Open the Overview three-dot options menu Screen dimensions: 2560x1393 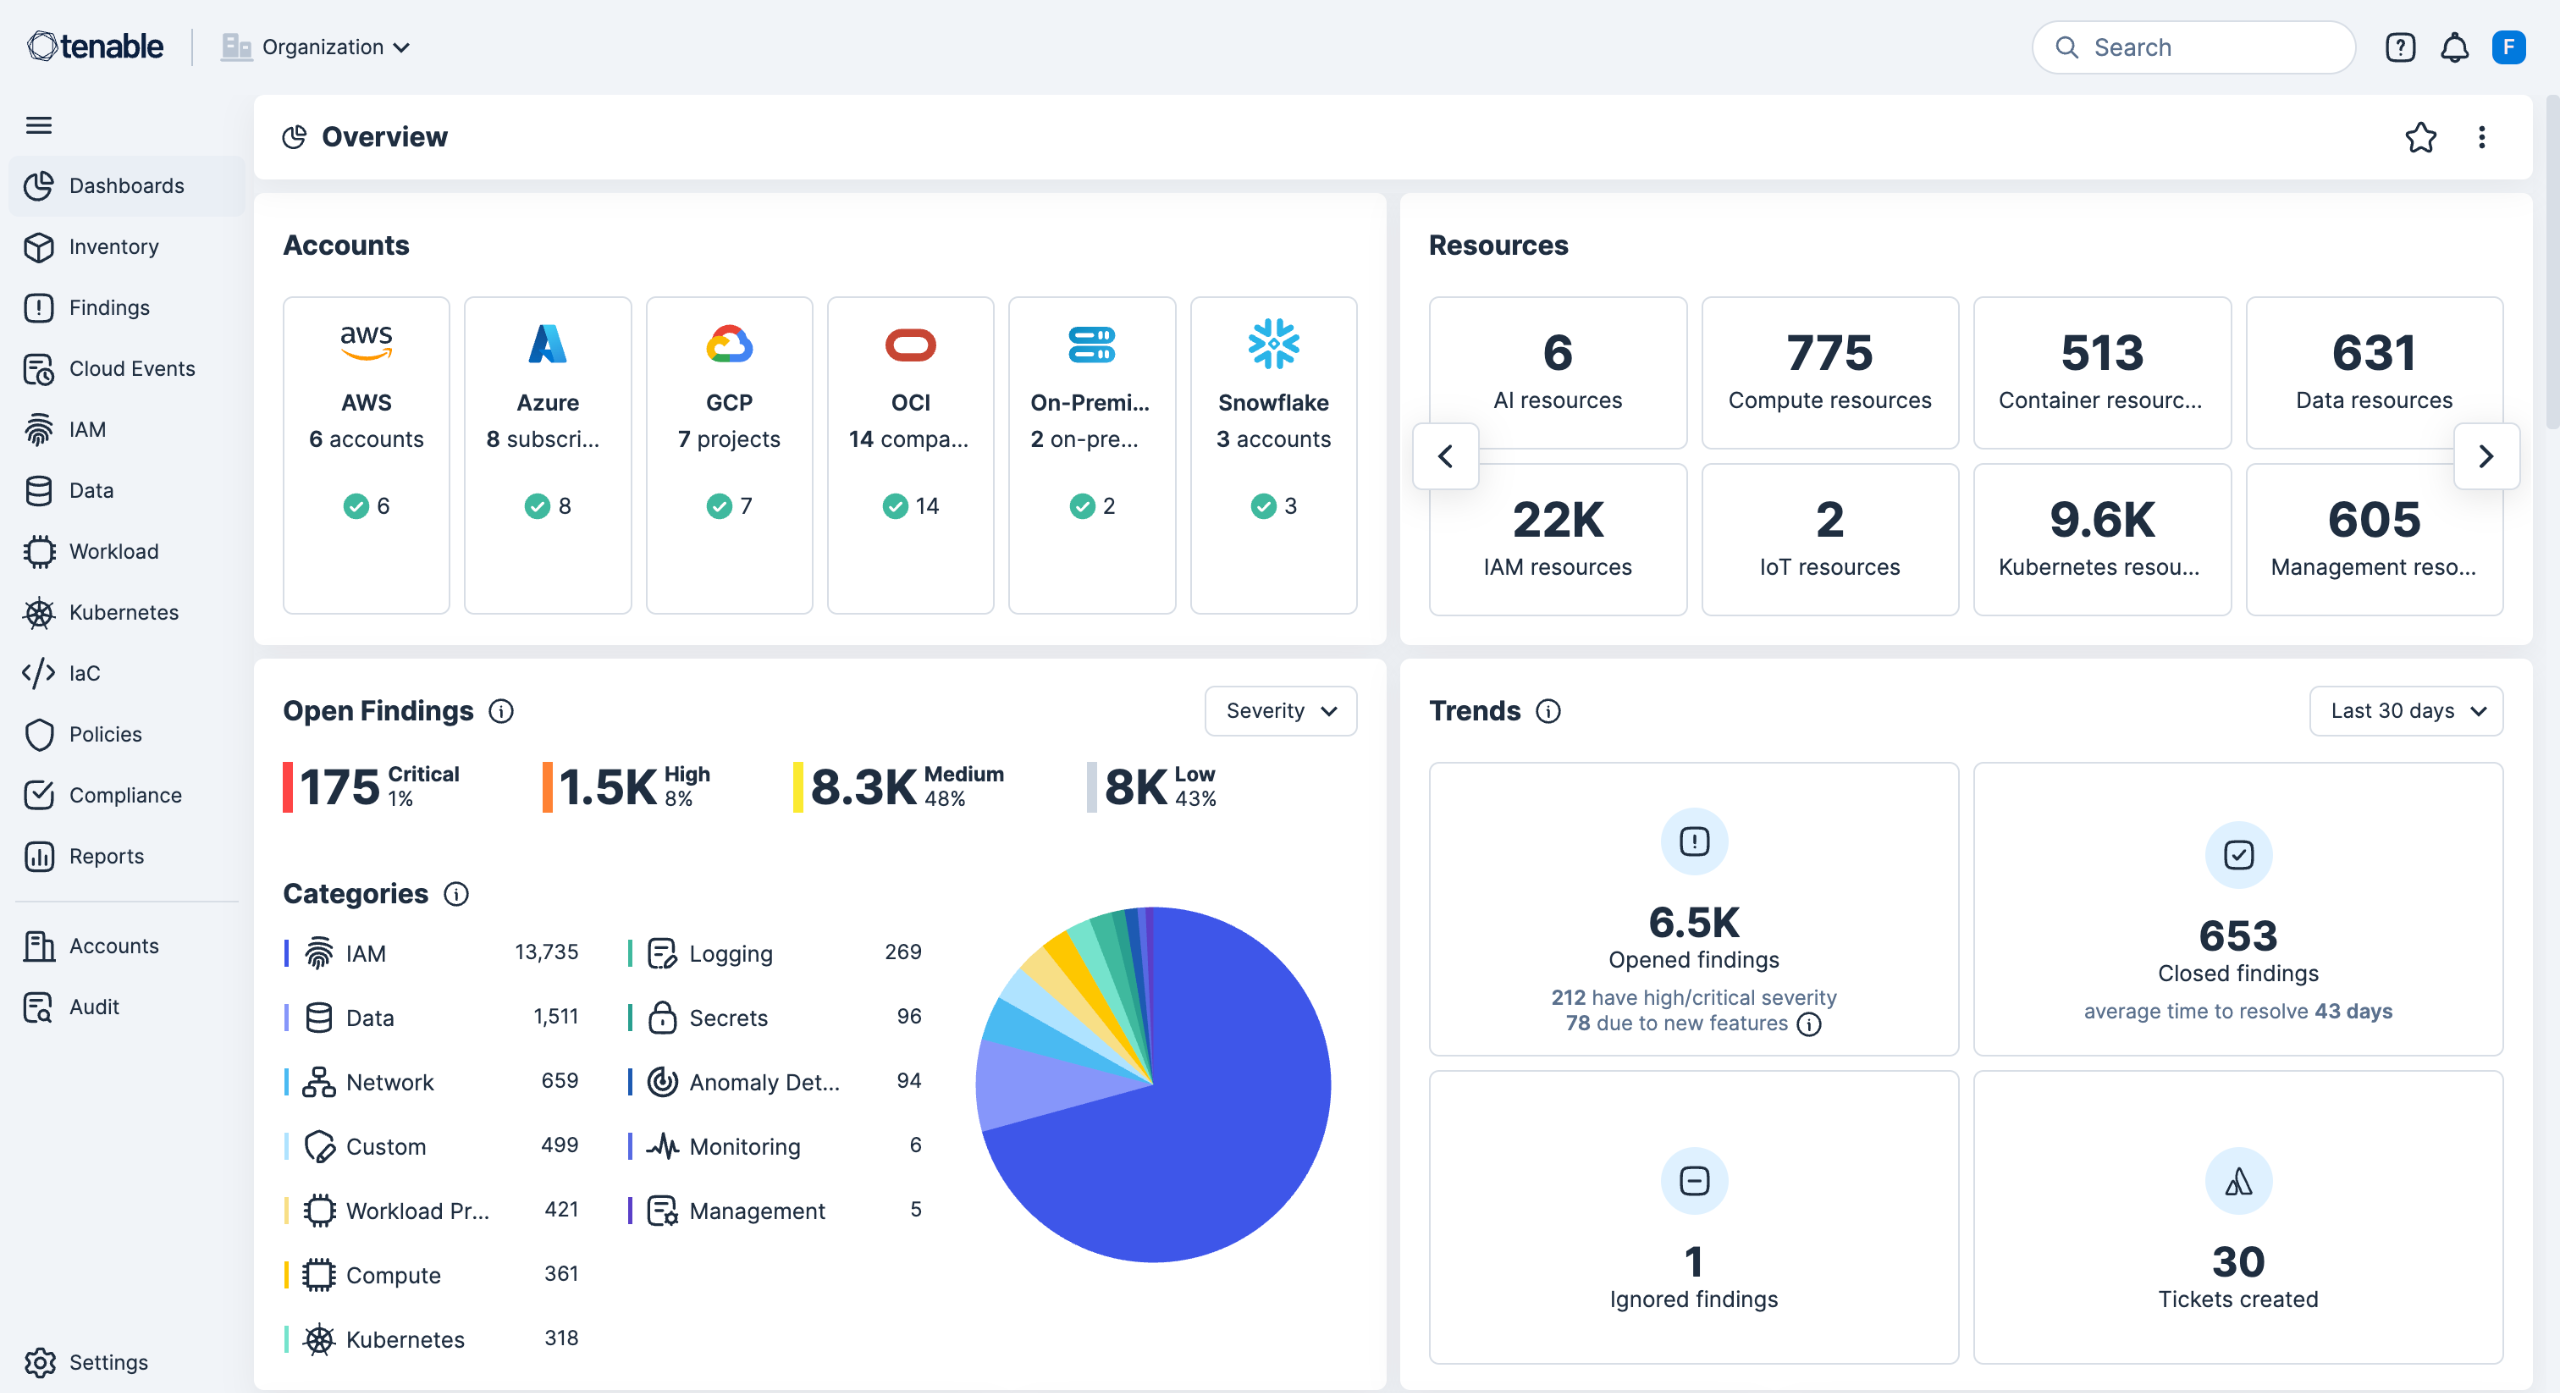pyautogui.click(x=2481, y=137)
